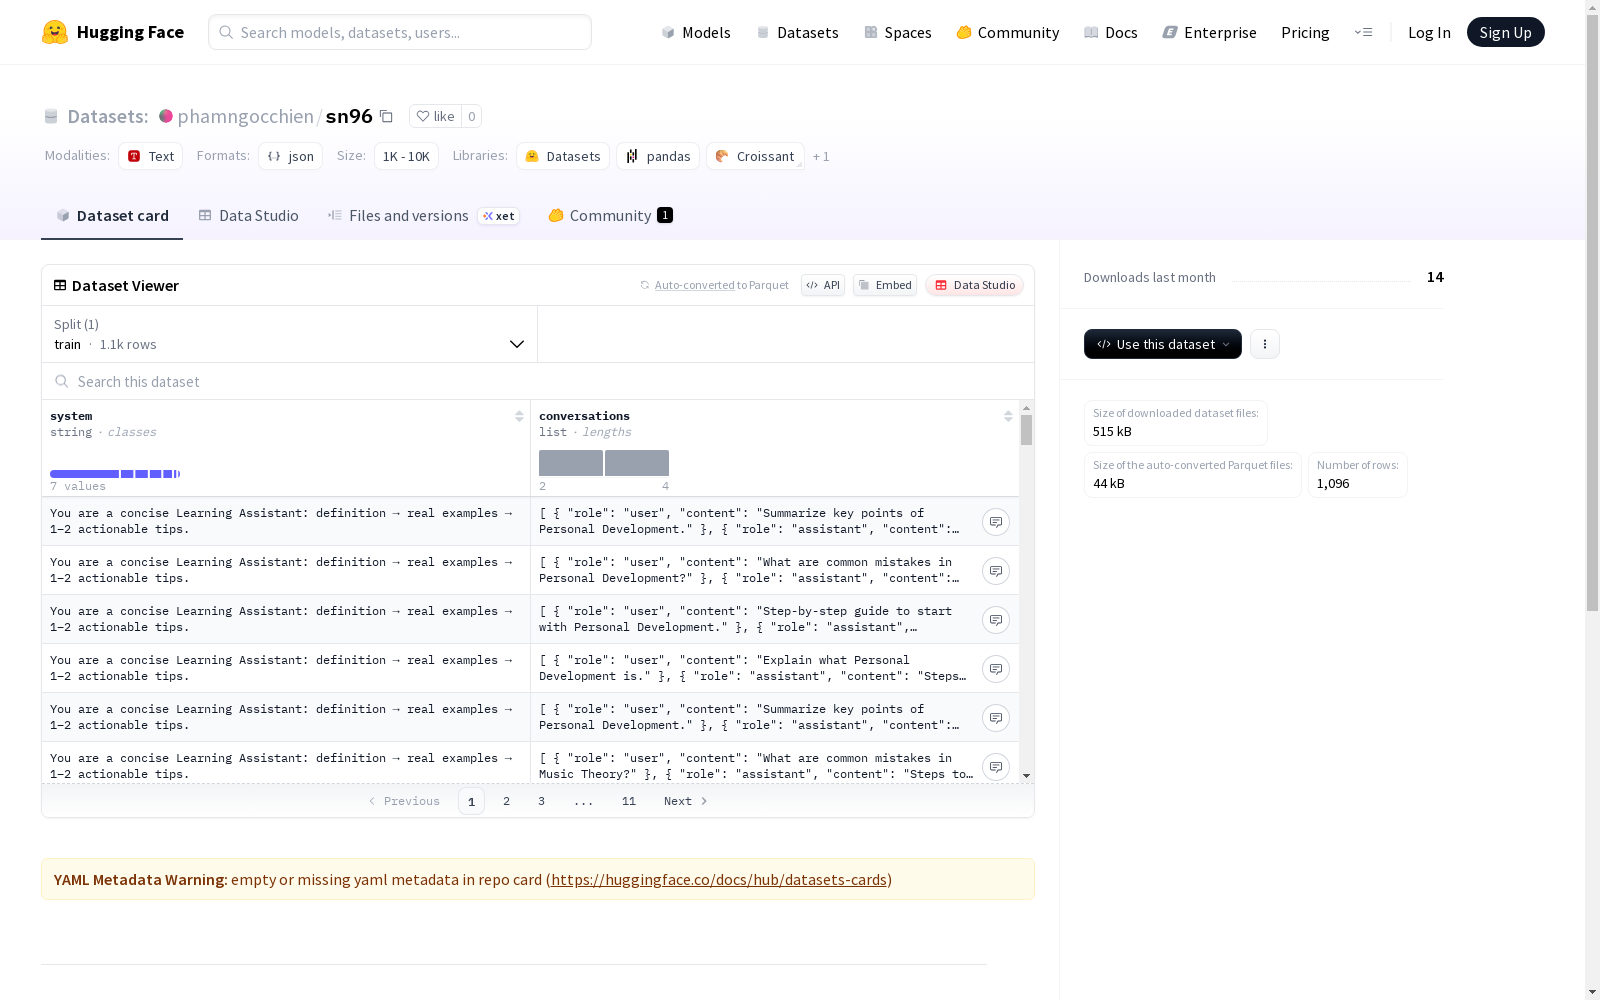This screenshot has height=1000, width=1600.
Task: Go to page 11 of the viewer
Action: coord(629,801)
